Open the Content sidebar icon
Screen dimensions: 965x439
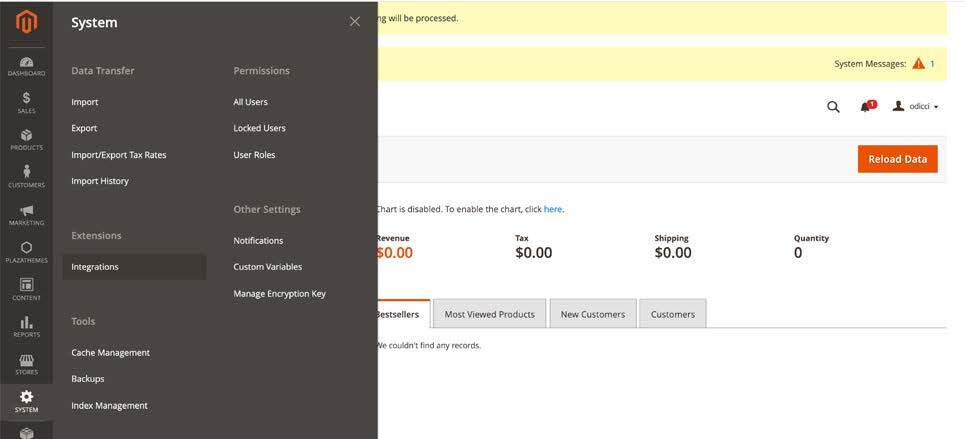[x=26, y=290]
